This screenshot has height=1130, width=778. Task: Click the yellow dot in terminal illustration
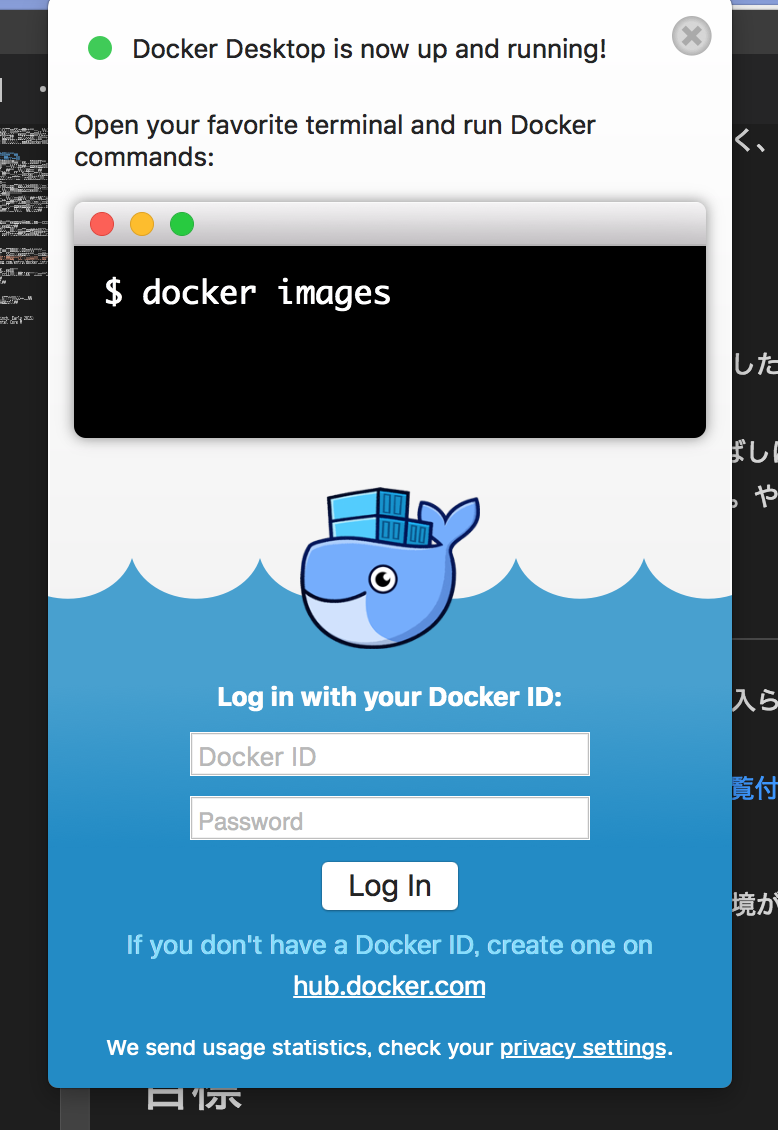point(142,224)
